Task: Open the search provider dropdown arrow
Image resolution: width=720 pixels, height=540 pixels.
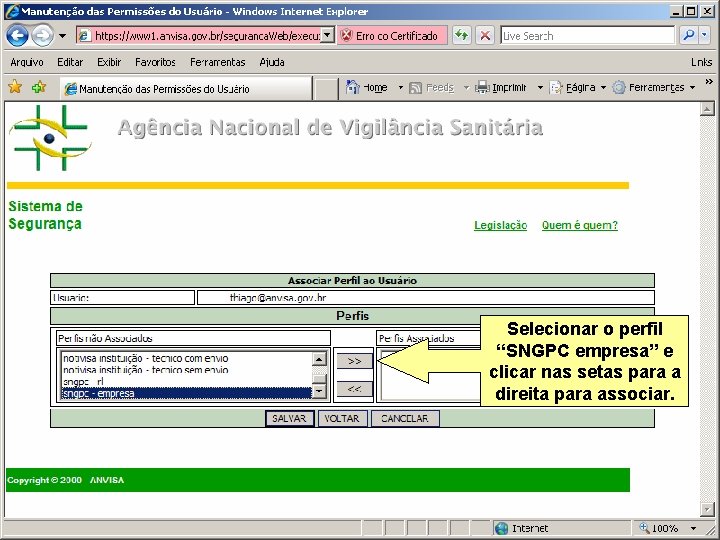Action: (x=705, y=35)
